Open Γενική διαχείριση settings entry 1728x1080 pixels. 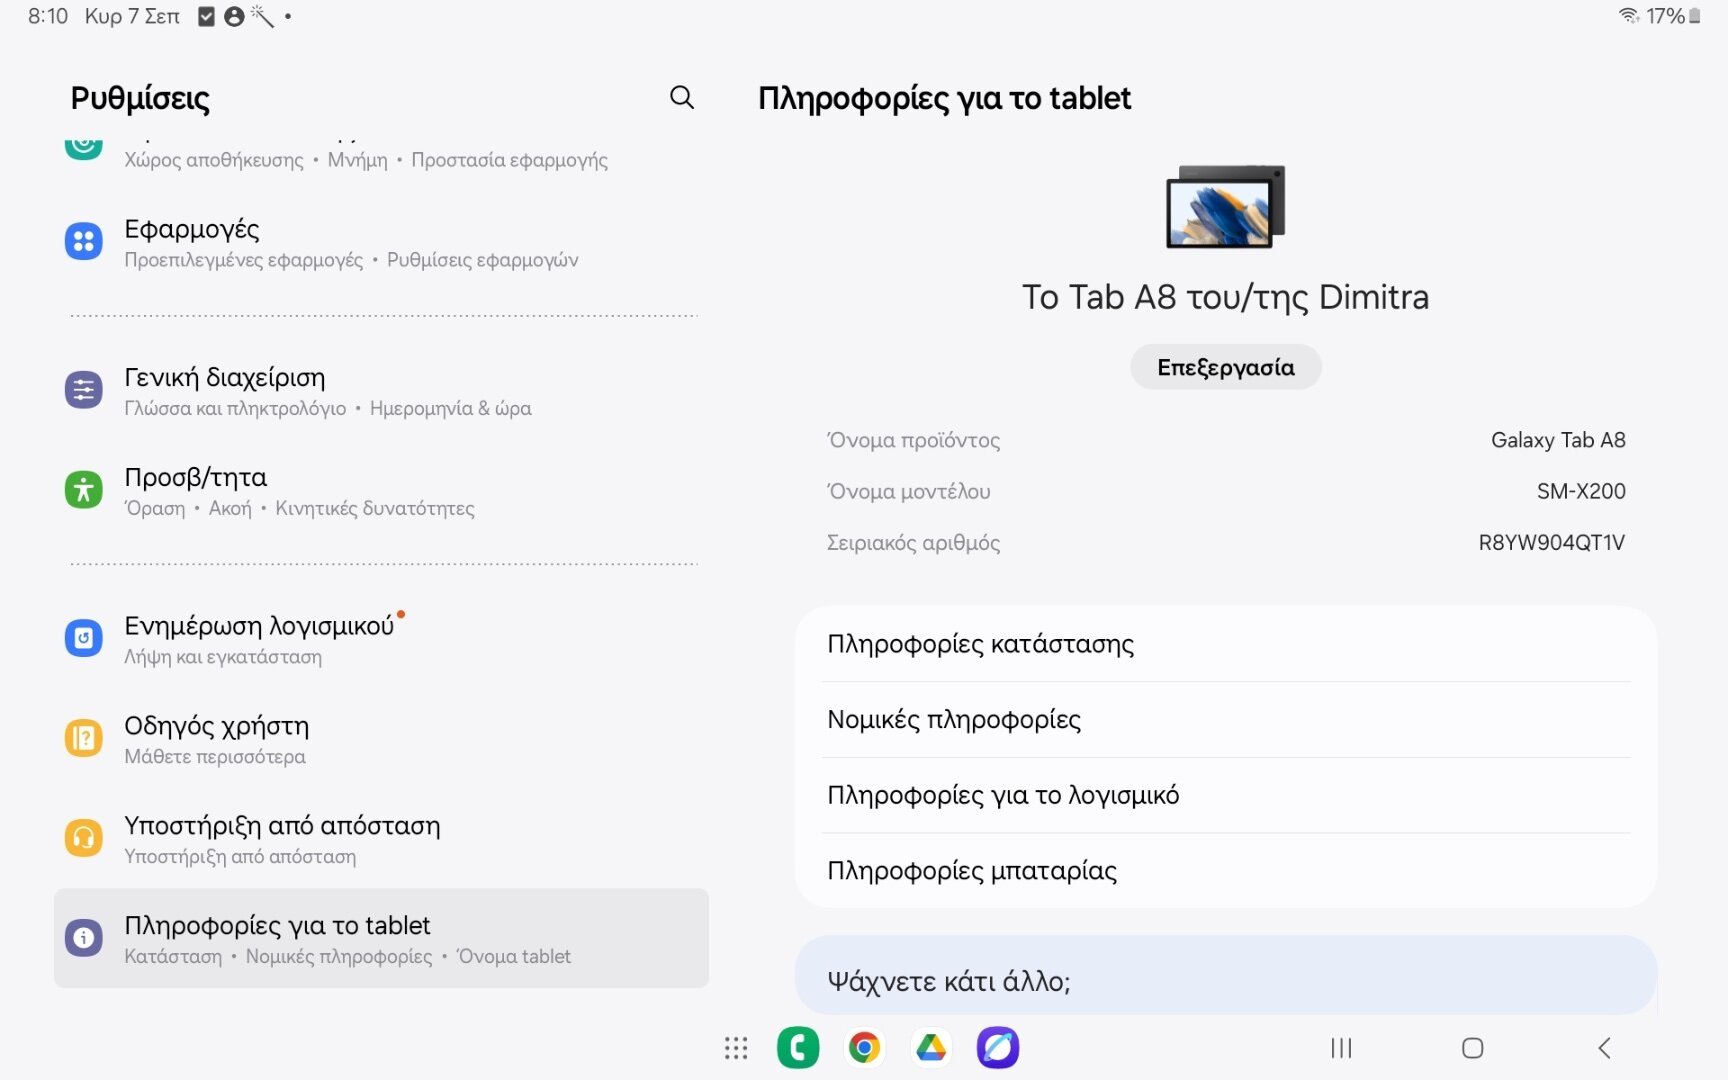[381, 391]
